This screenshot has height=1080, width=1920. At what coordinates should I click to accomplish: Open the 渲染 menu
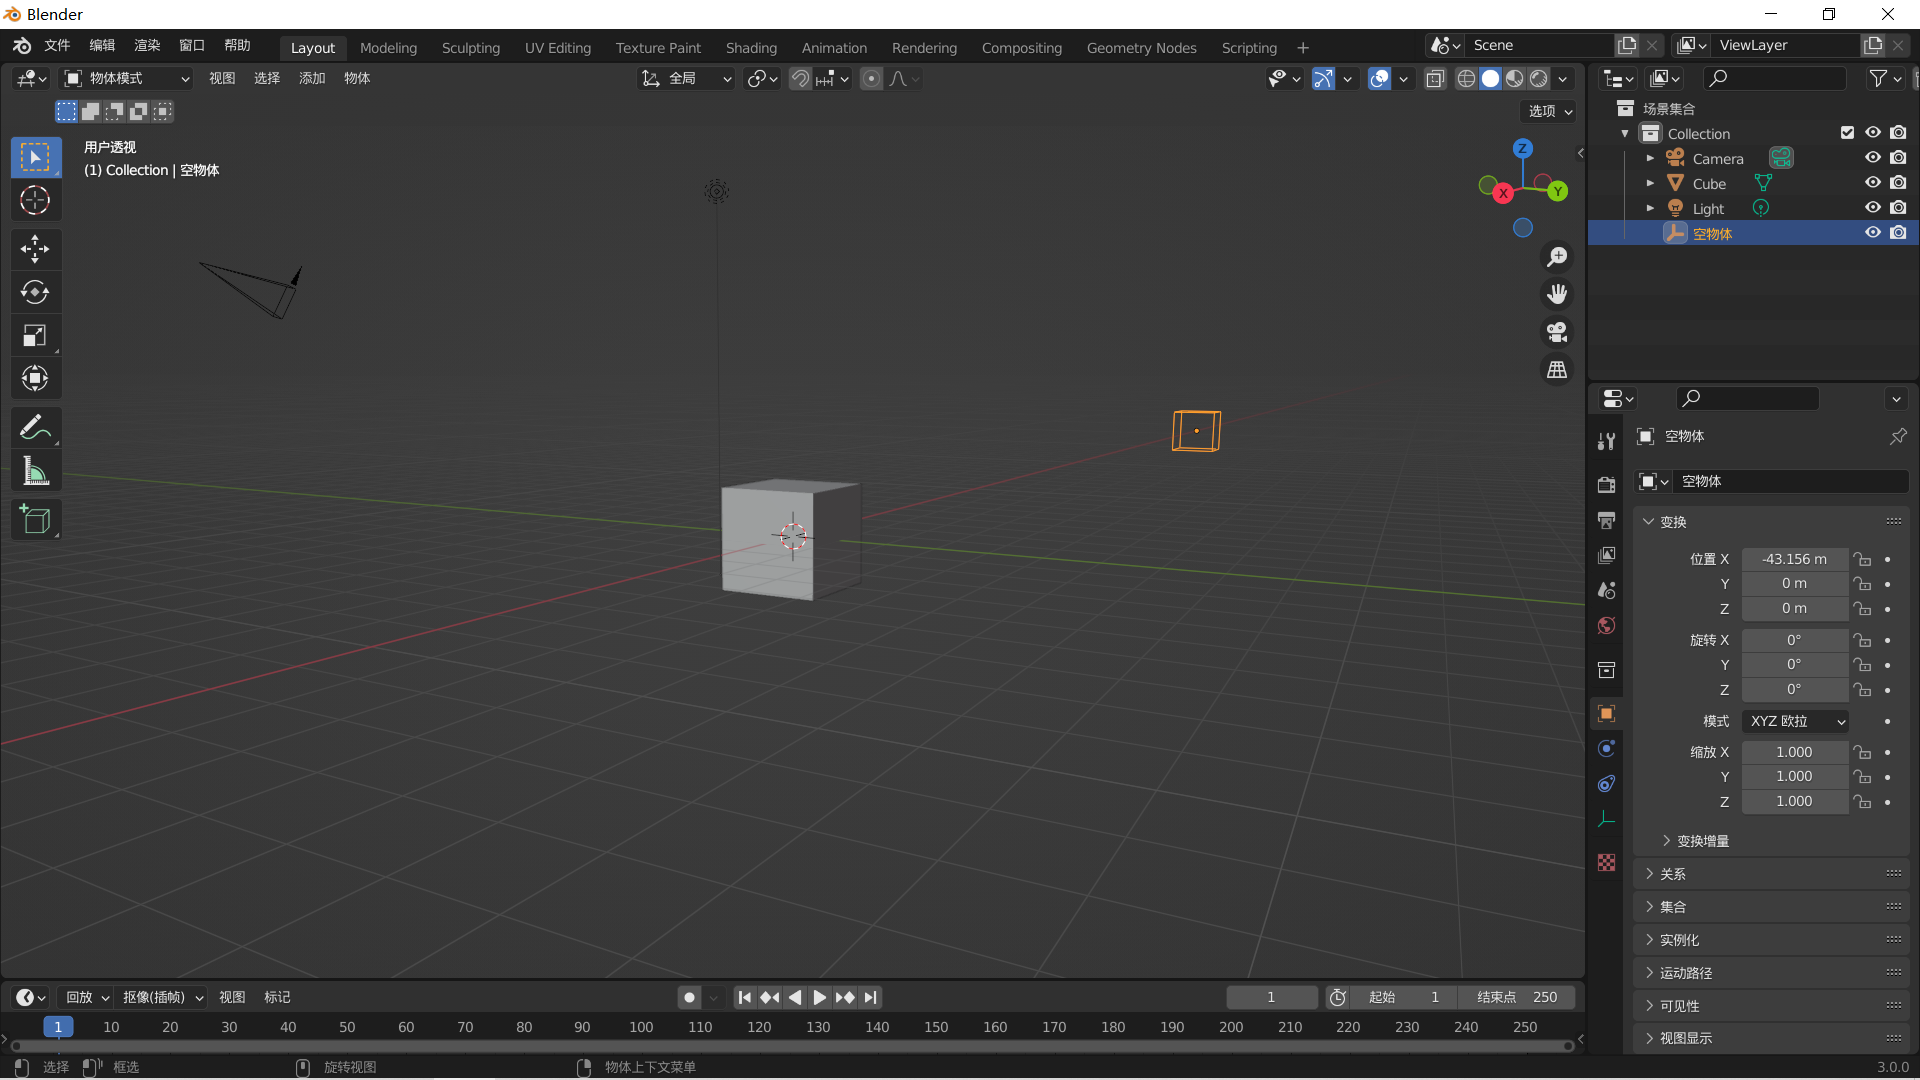click(x=146, y=45)
